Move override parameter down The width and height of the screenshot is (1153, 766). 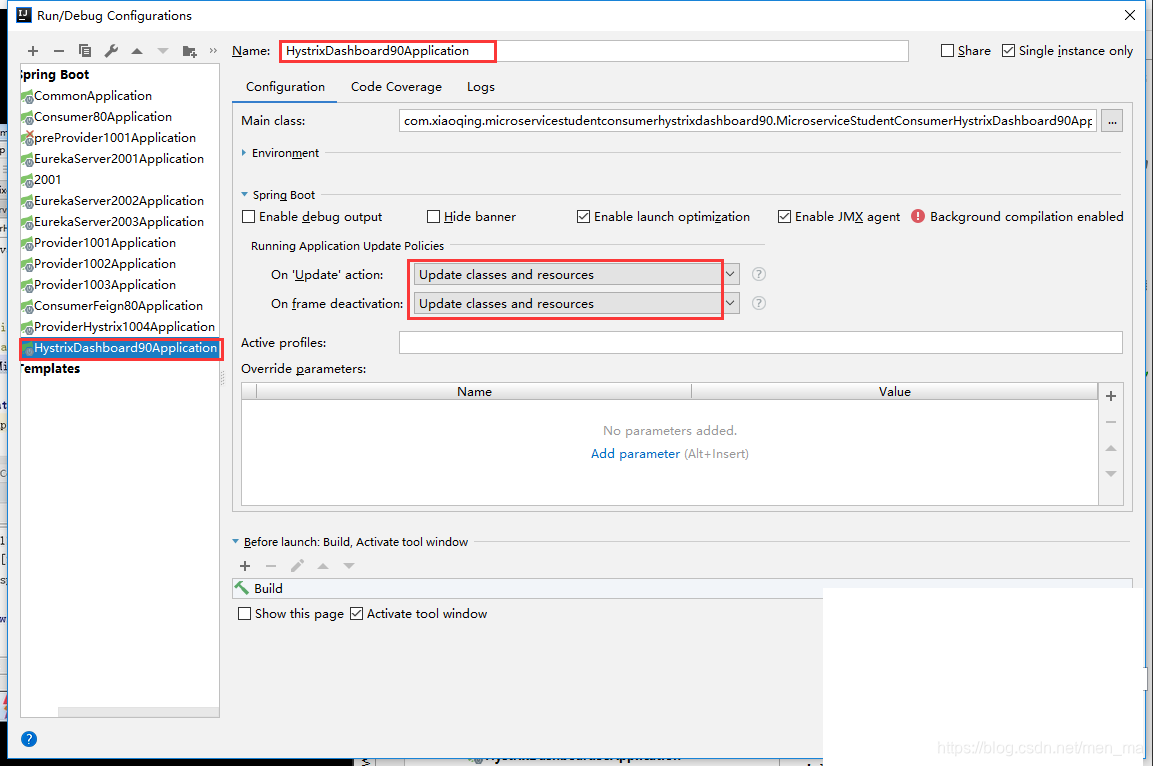pyautogui.click(x=1111, y=473)
